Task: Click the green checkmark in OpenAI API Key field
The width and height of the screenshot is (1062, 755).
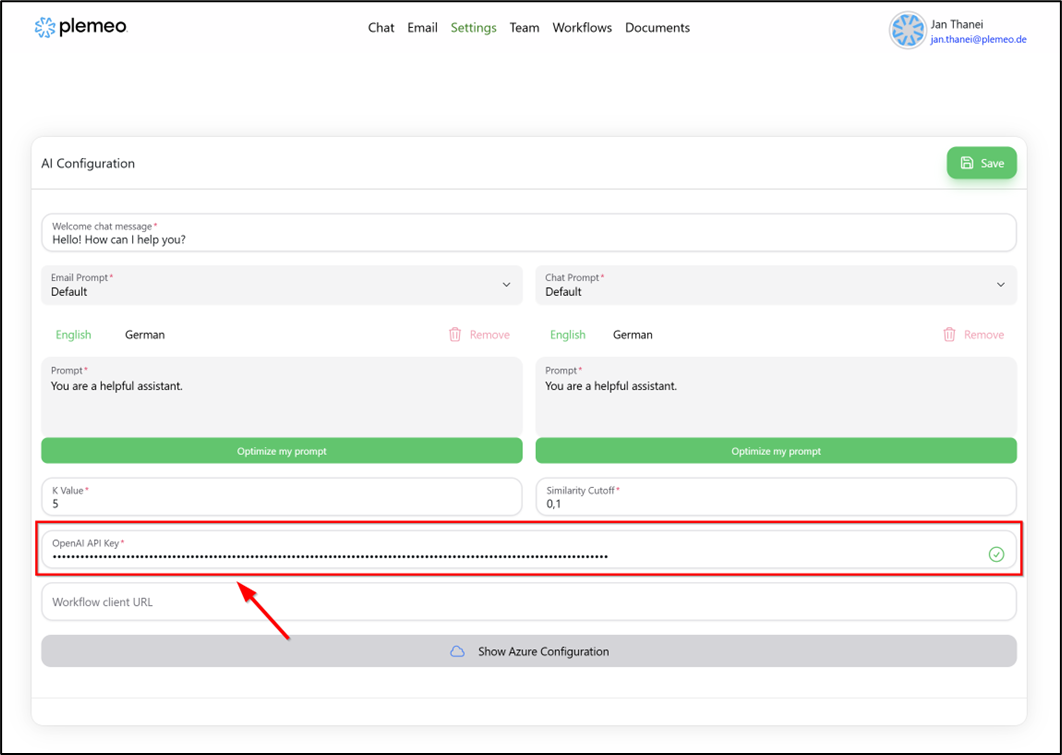Action: click(x=996, y=554)
